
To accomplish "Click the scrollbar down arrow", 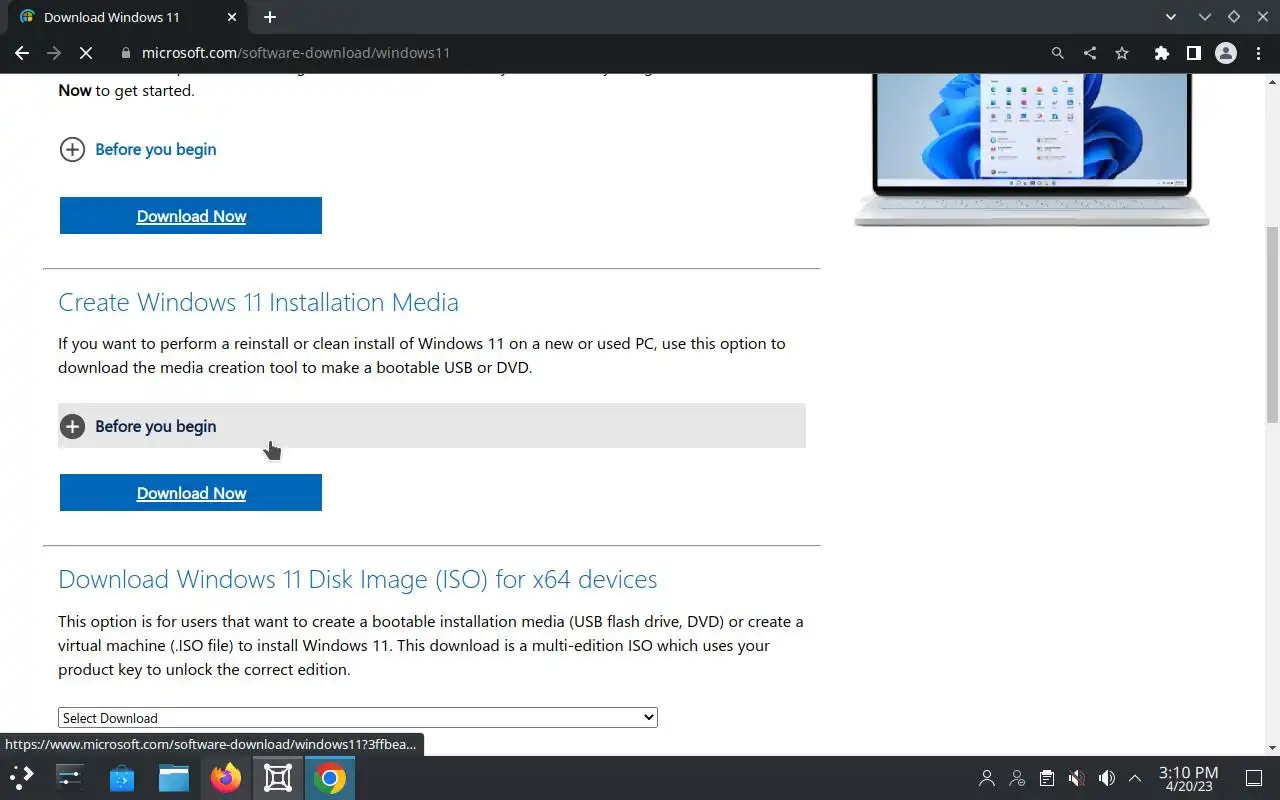I will (x=1272, y=747).
